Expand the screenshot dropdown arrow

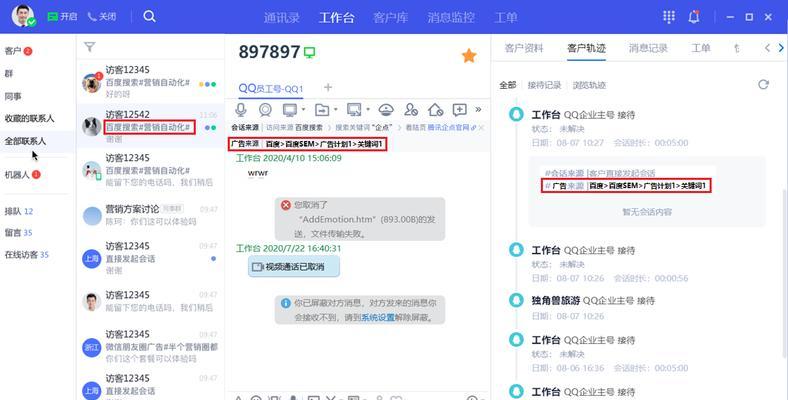pos(367,110)
